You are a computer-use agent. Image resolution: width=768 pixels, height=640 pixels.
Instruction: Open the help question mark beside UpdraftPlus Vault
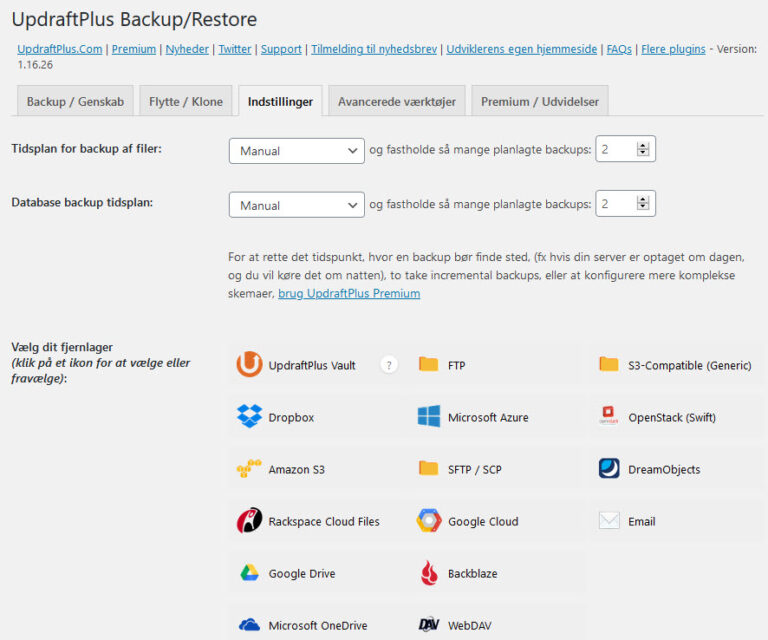[389, 365]
